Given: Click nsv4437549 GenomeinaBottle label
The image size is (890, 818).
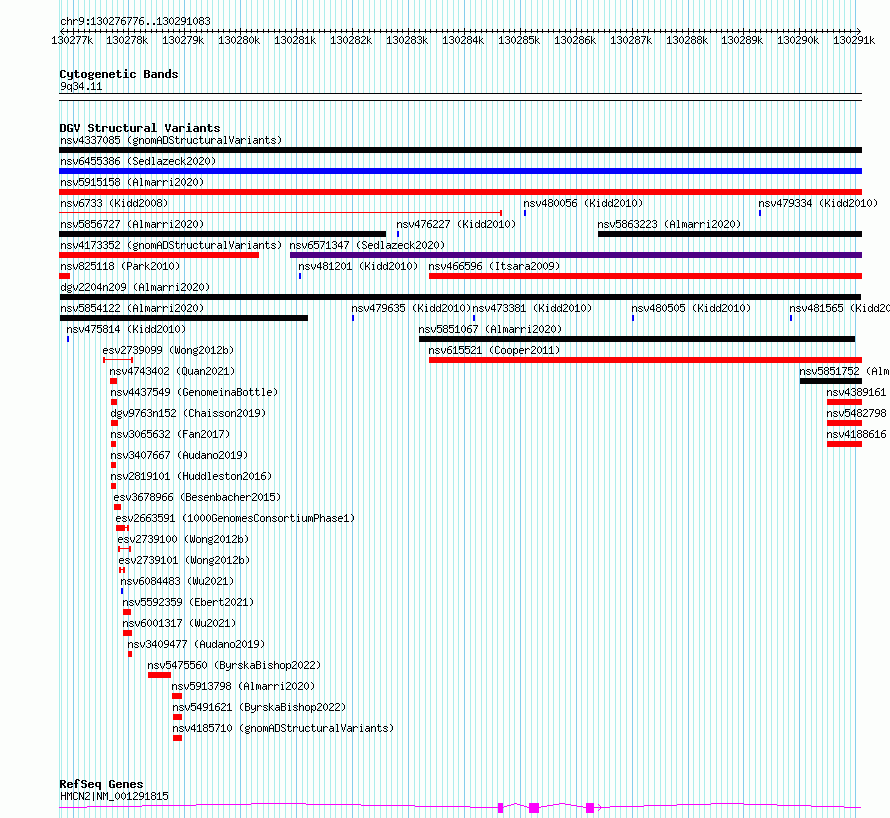Looking at the screenshot, I should (194, 392).
